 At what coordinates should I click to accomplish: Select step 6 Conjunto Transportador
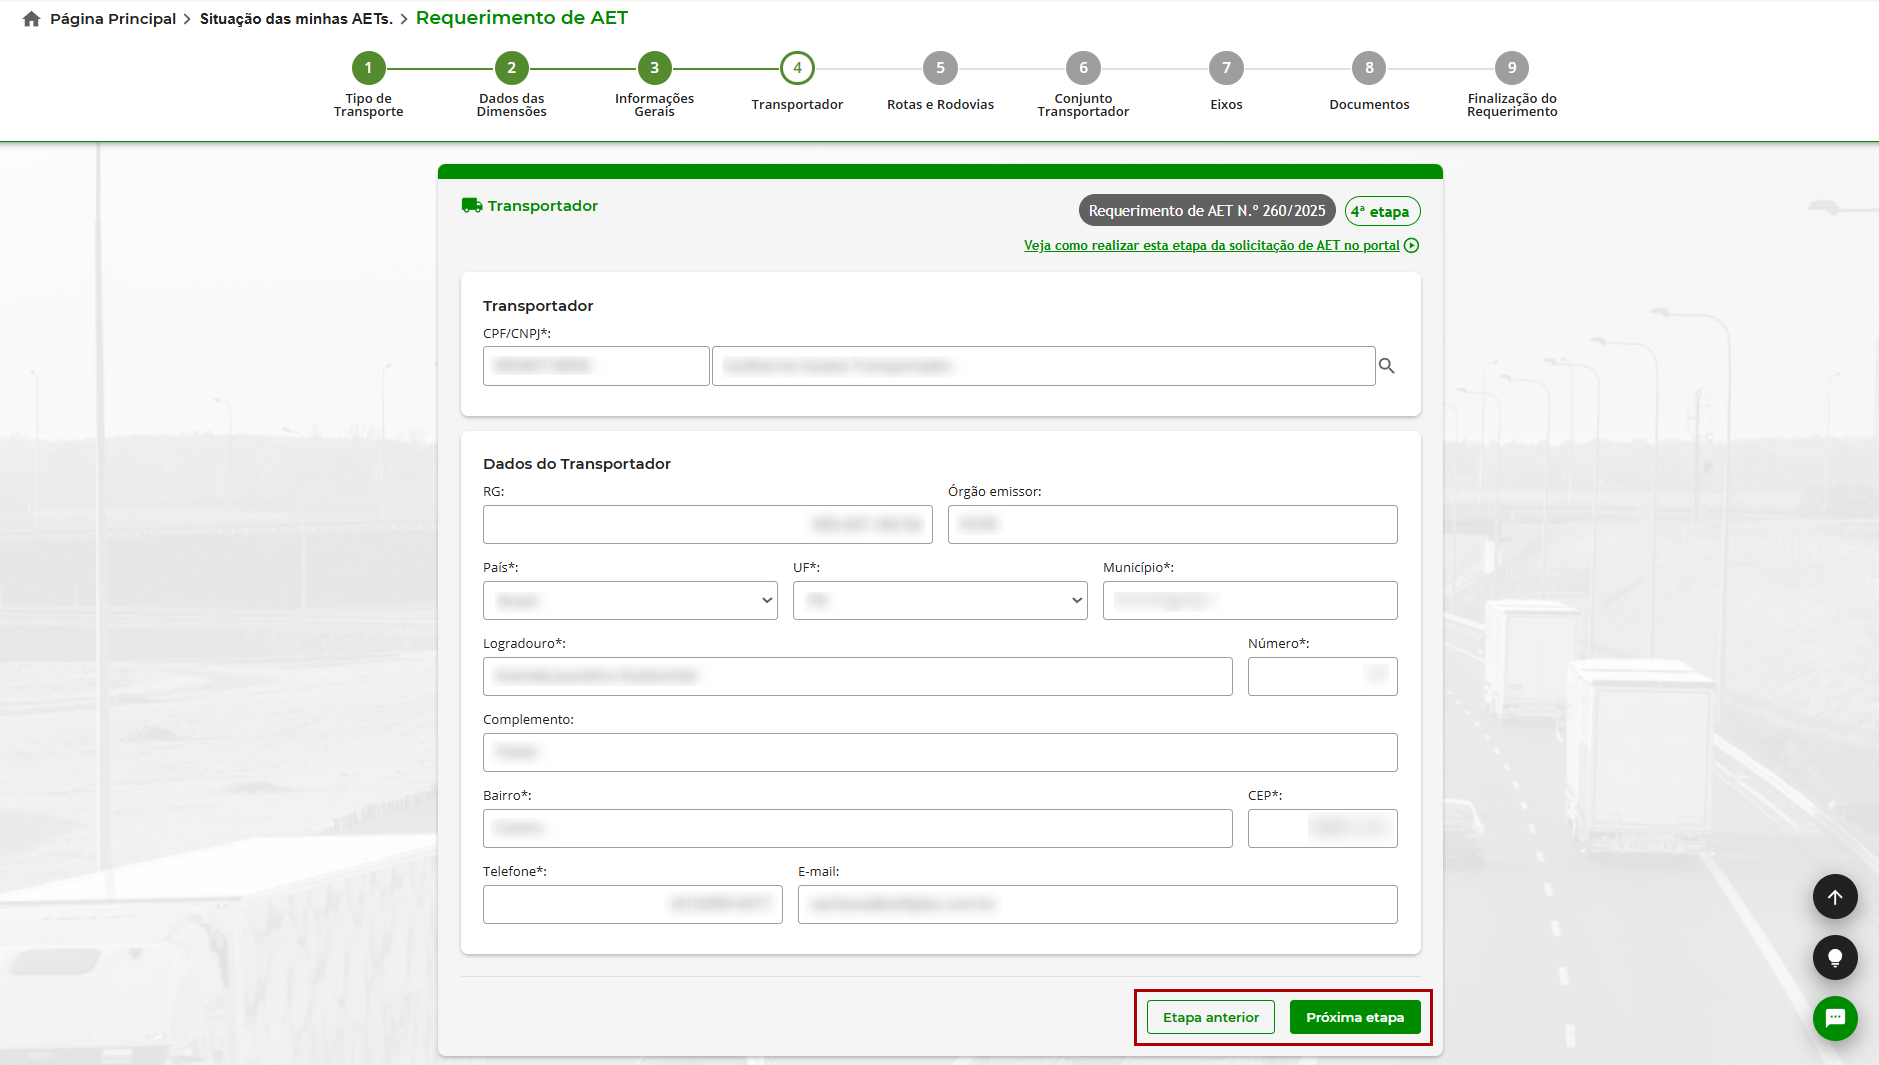pyautogui.click(x=1083, y=68)
